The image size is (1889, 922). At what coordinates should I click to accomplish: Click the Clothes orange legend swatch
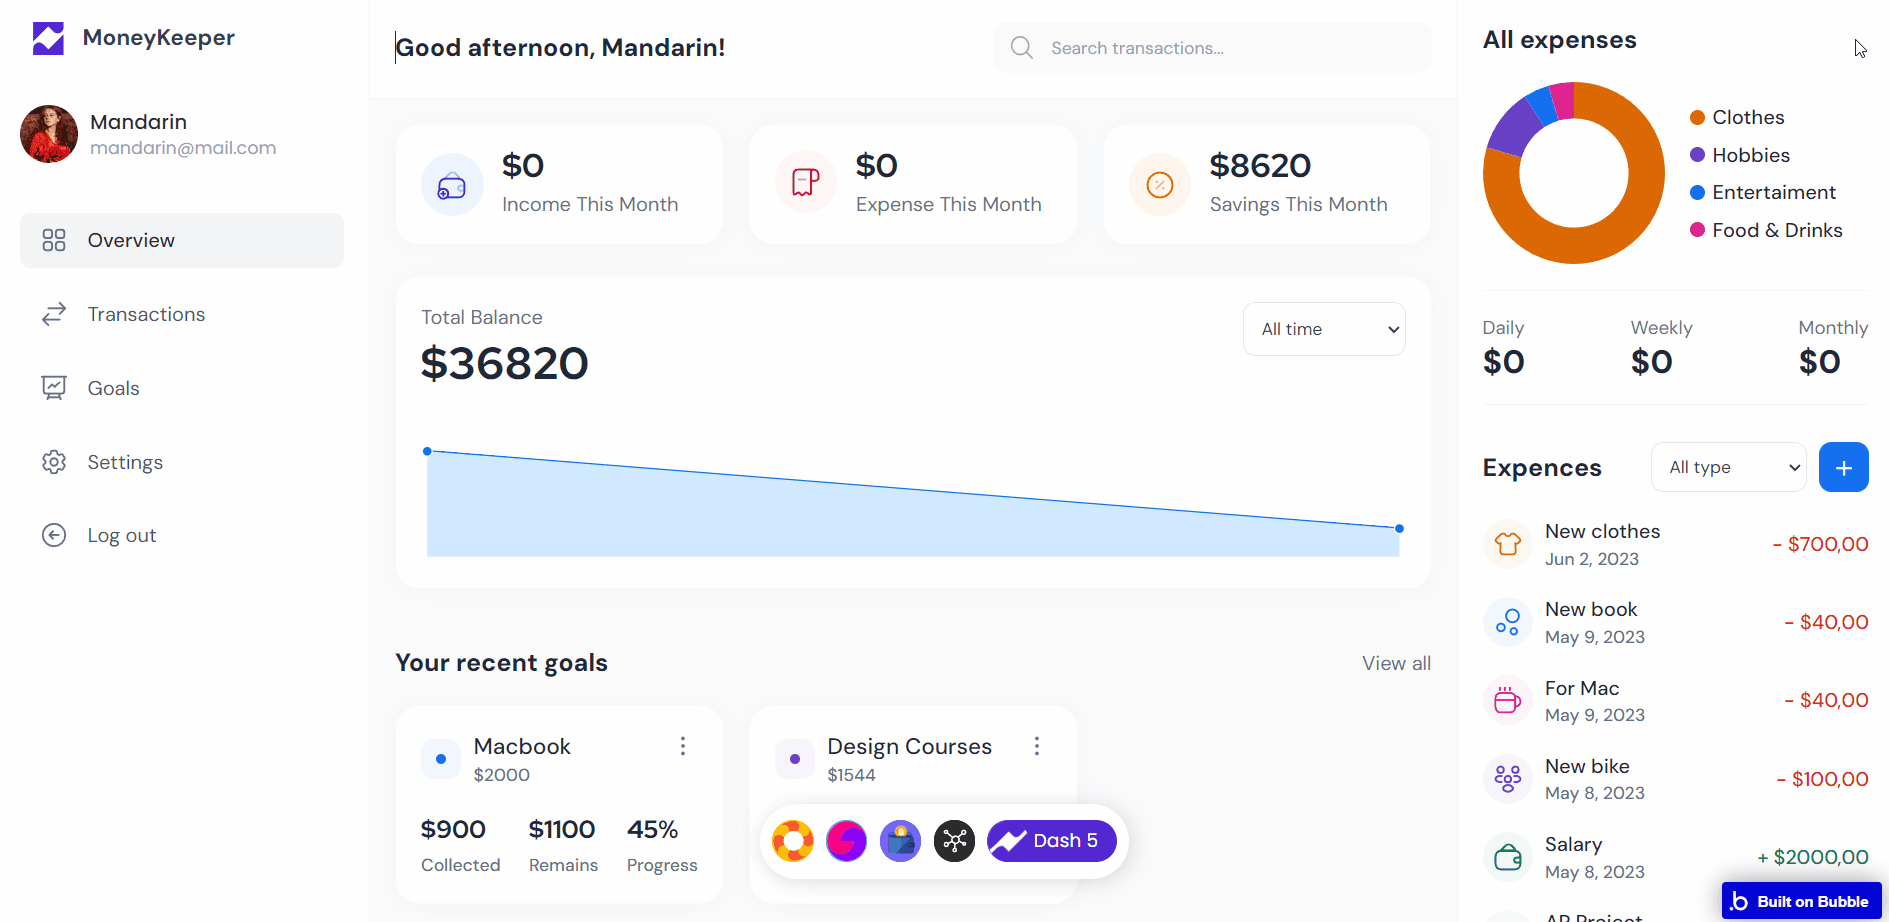coord(1697,118)
